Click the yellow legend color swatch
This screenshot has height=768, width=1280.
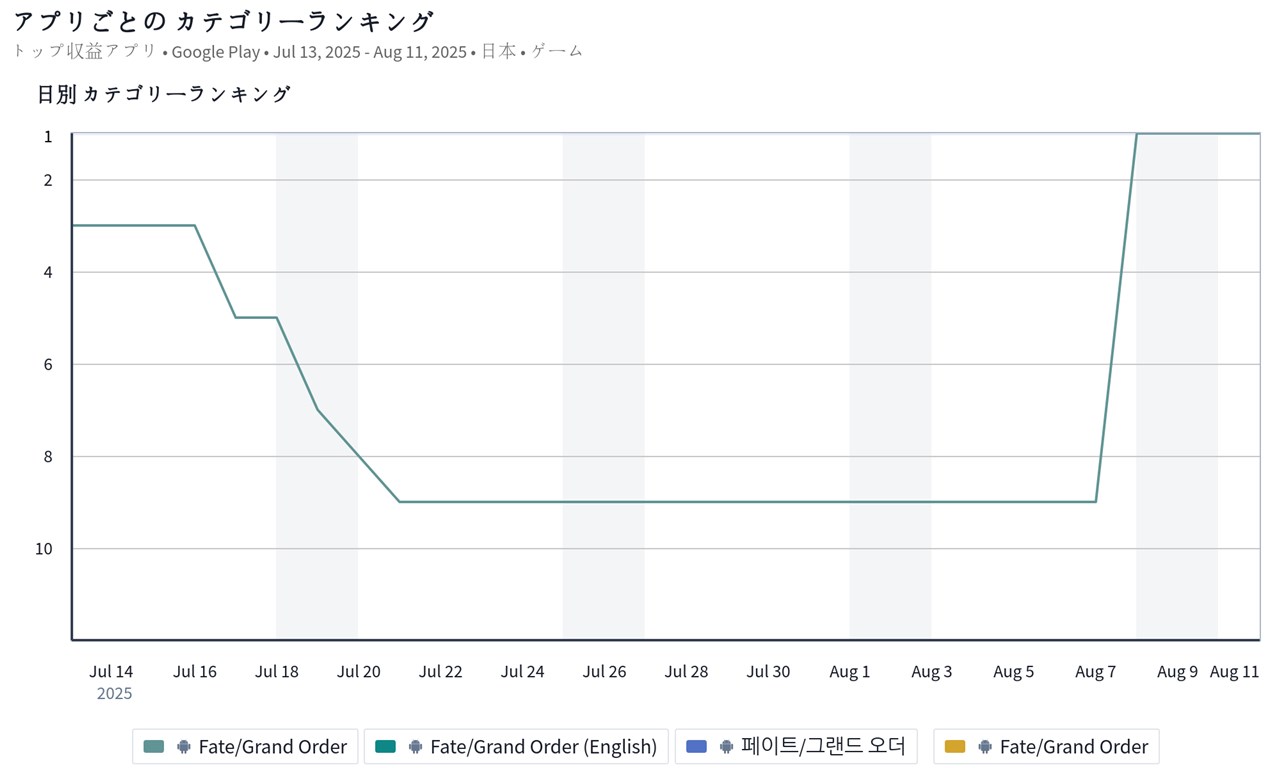coord(955,747)
